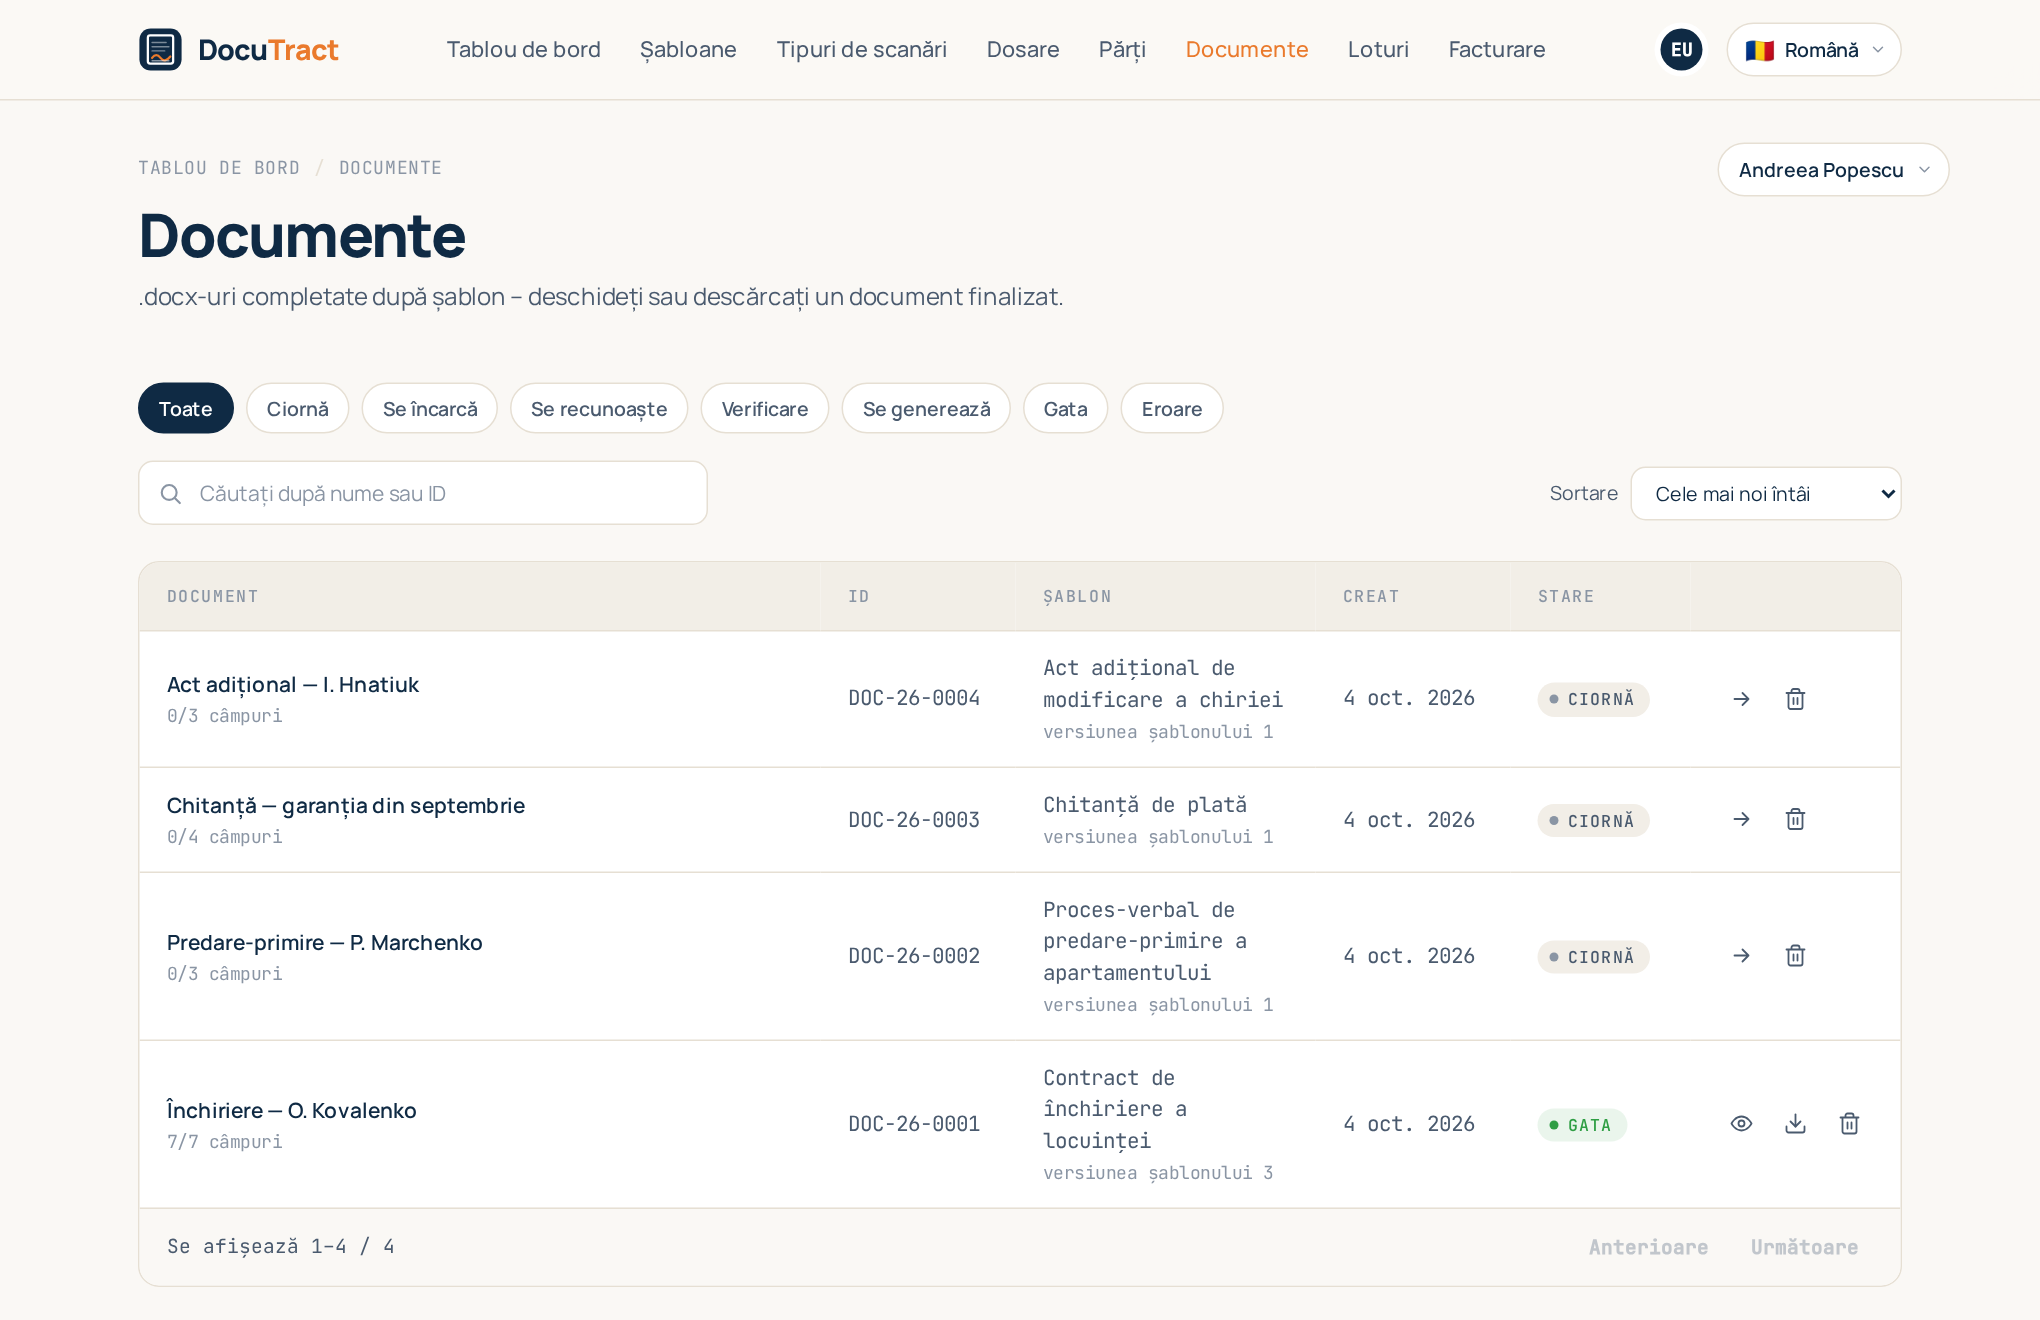
Task: Click the DOC-26-0002 ID cell
Action: [914, 956]
